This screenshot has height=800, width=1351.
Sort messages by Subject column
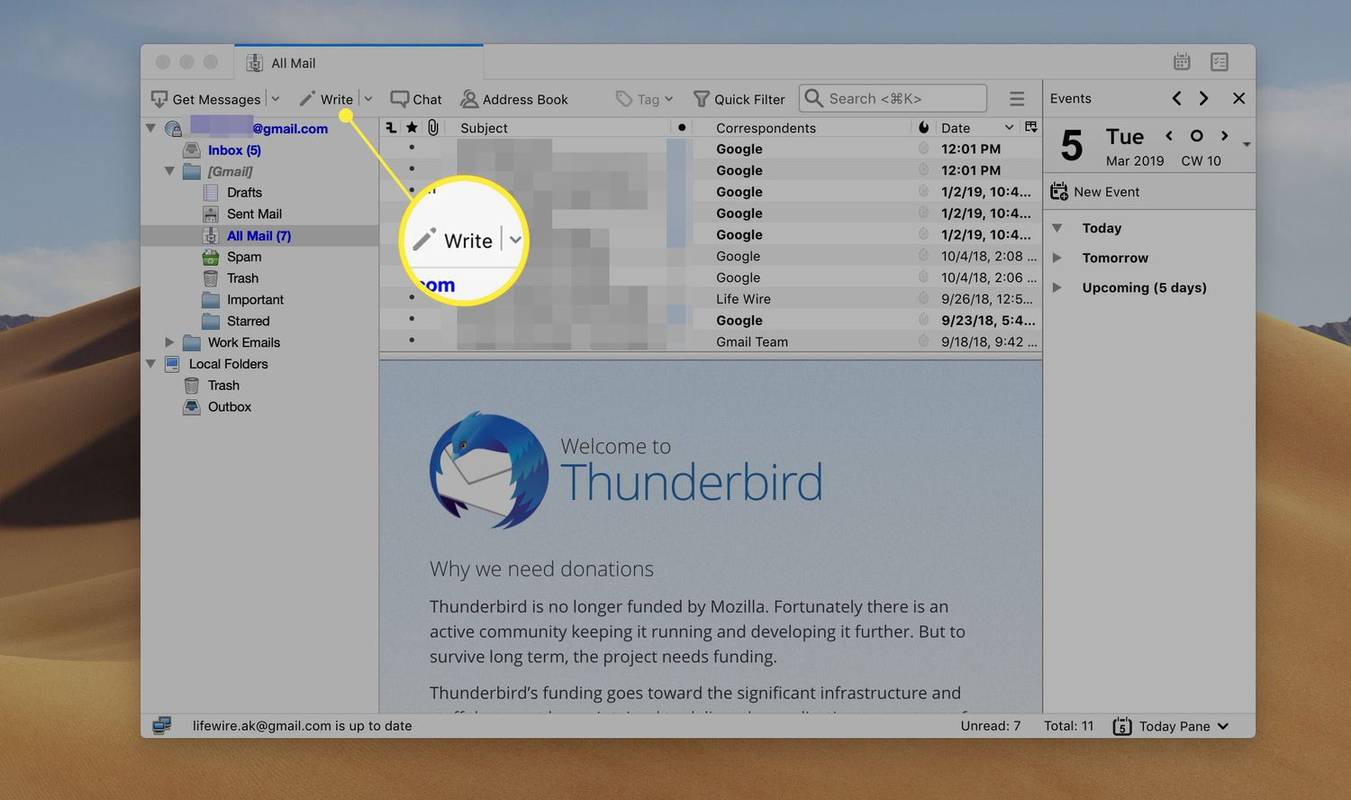(484, 128)
